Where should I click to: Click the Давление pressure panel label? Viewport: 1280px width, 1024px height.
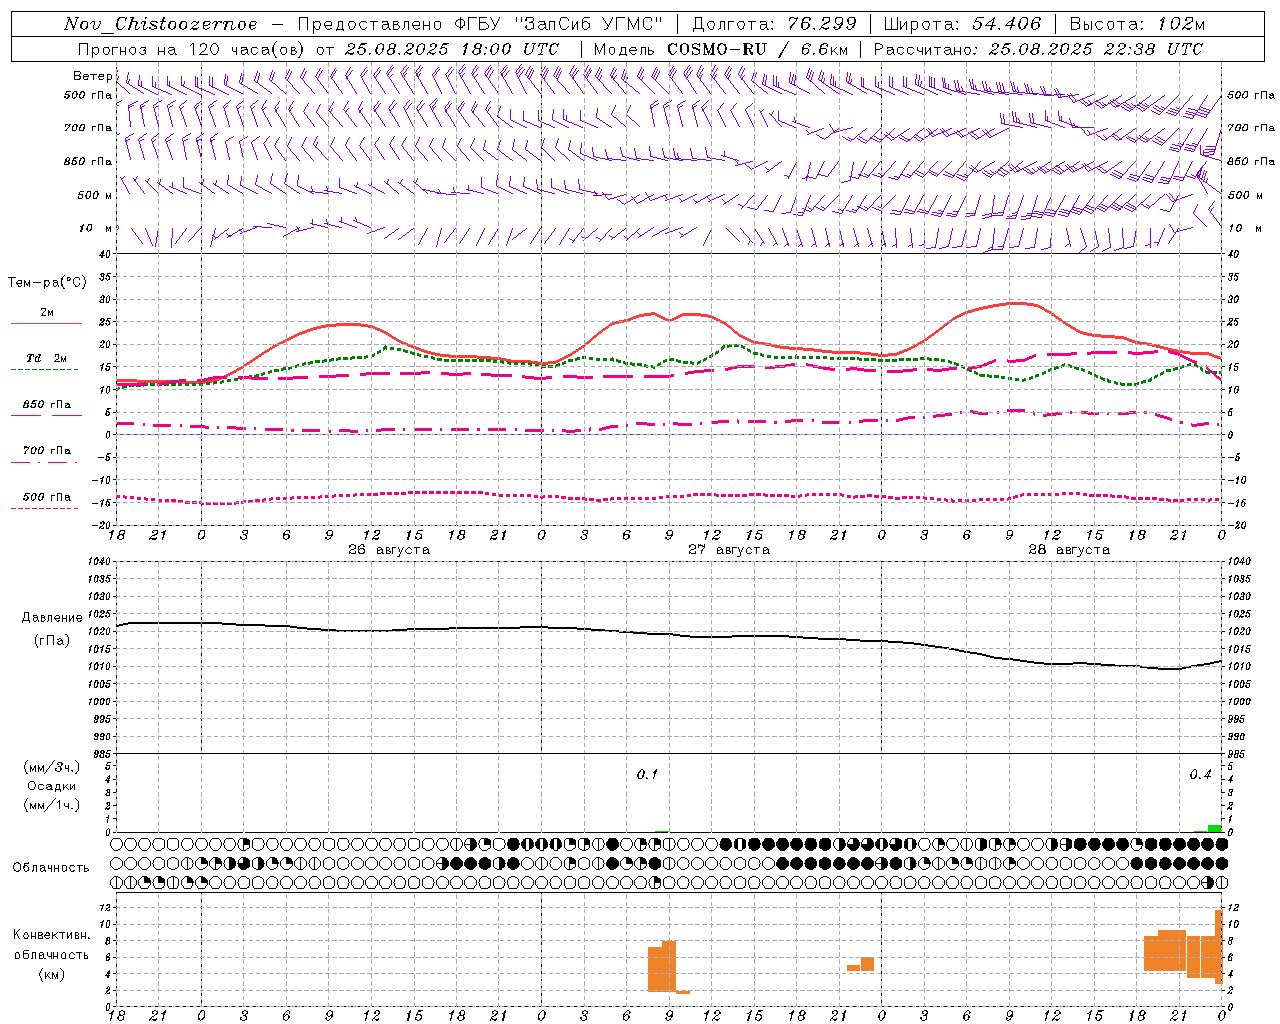[52, 618]
